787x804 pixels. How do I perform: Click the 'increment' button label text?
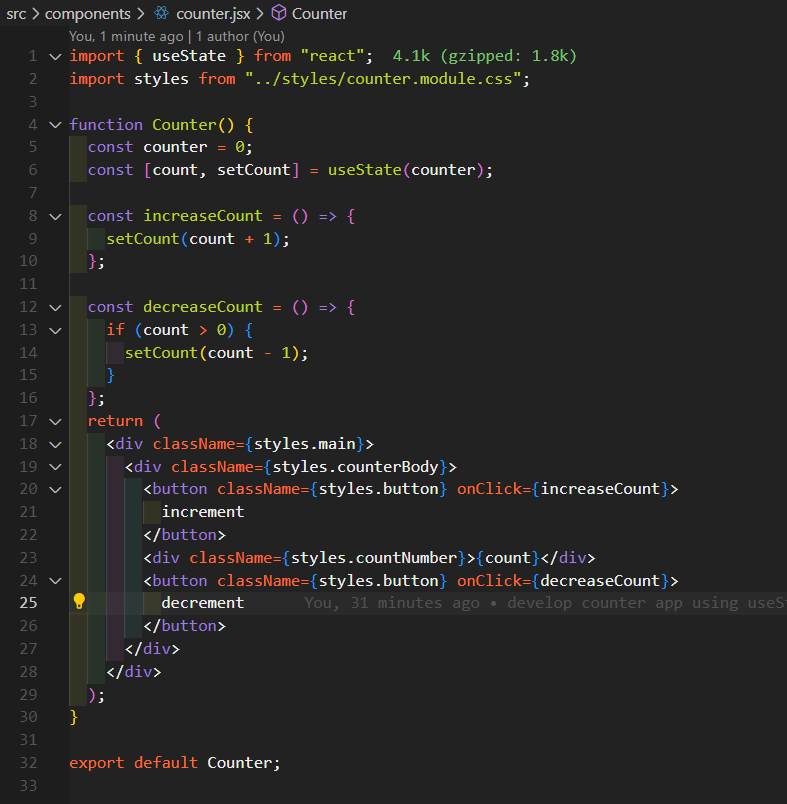click(x=203, y=512)
